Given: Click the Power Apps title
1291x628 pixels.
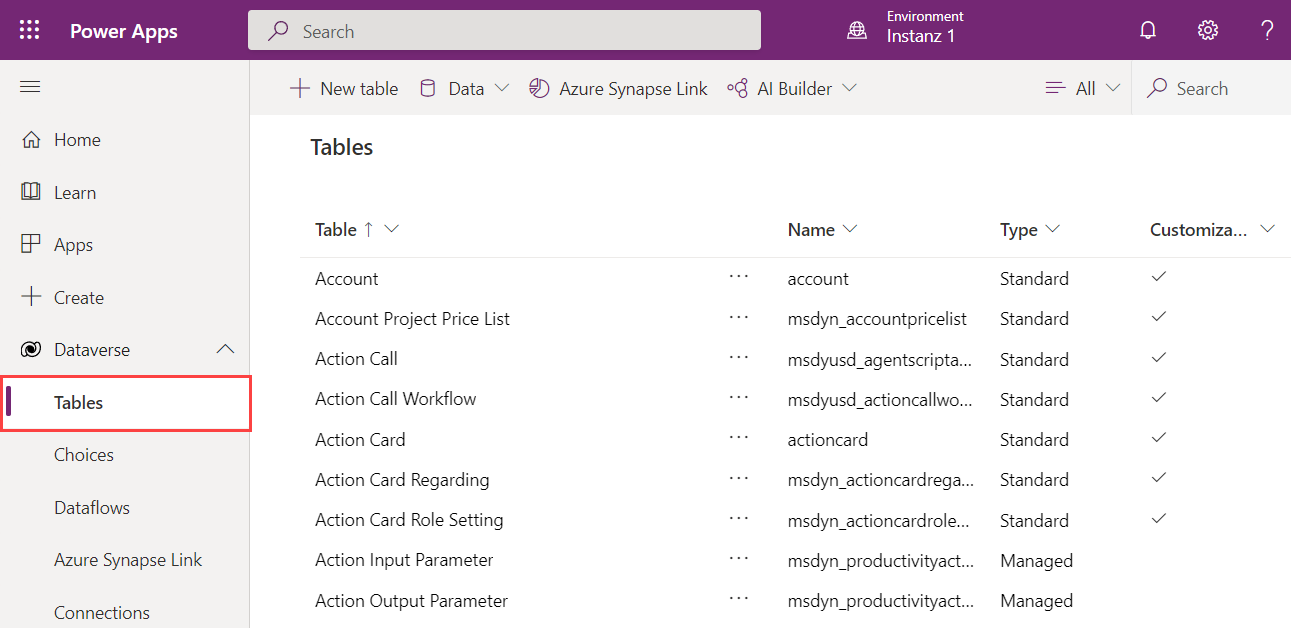Looking at the screenshot, I should click(x=124, y=31).
